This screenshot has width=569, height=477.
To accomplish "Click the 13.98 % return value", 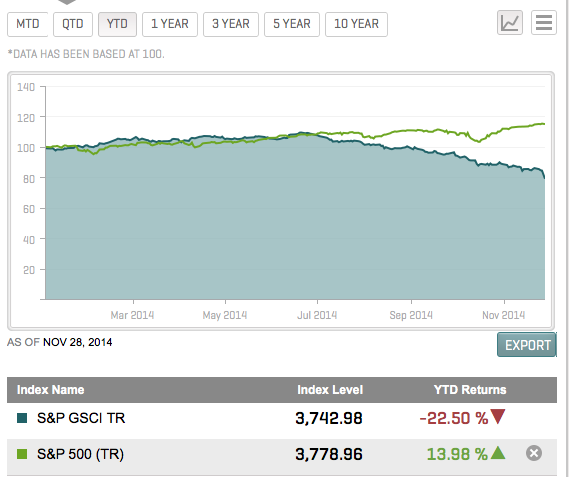I will (457, 454).
